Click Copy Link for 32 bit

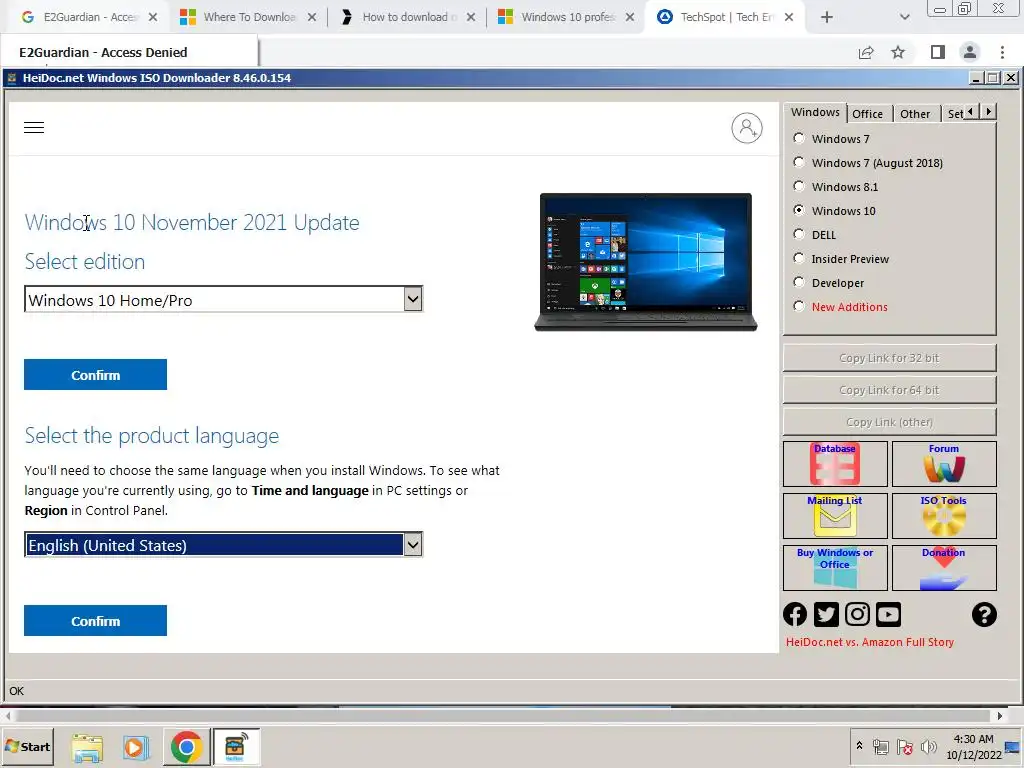click(x=889, y=358)
